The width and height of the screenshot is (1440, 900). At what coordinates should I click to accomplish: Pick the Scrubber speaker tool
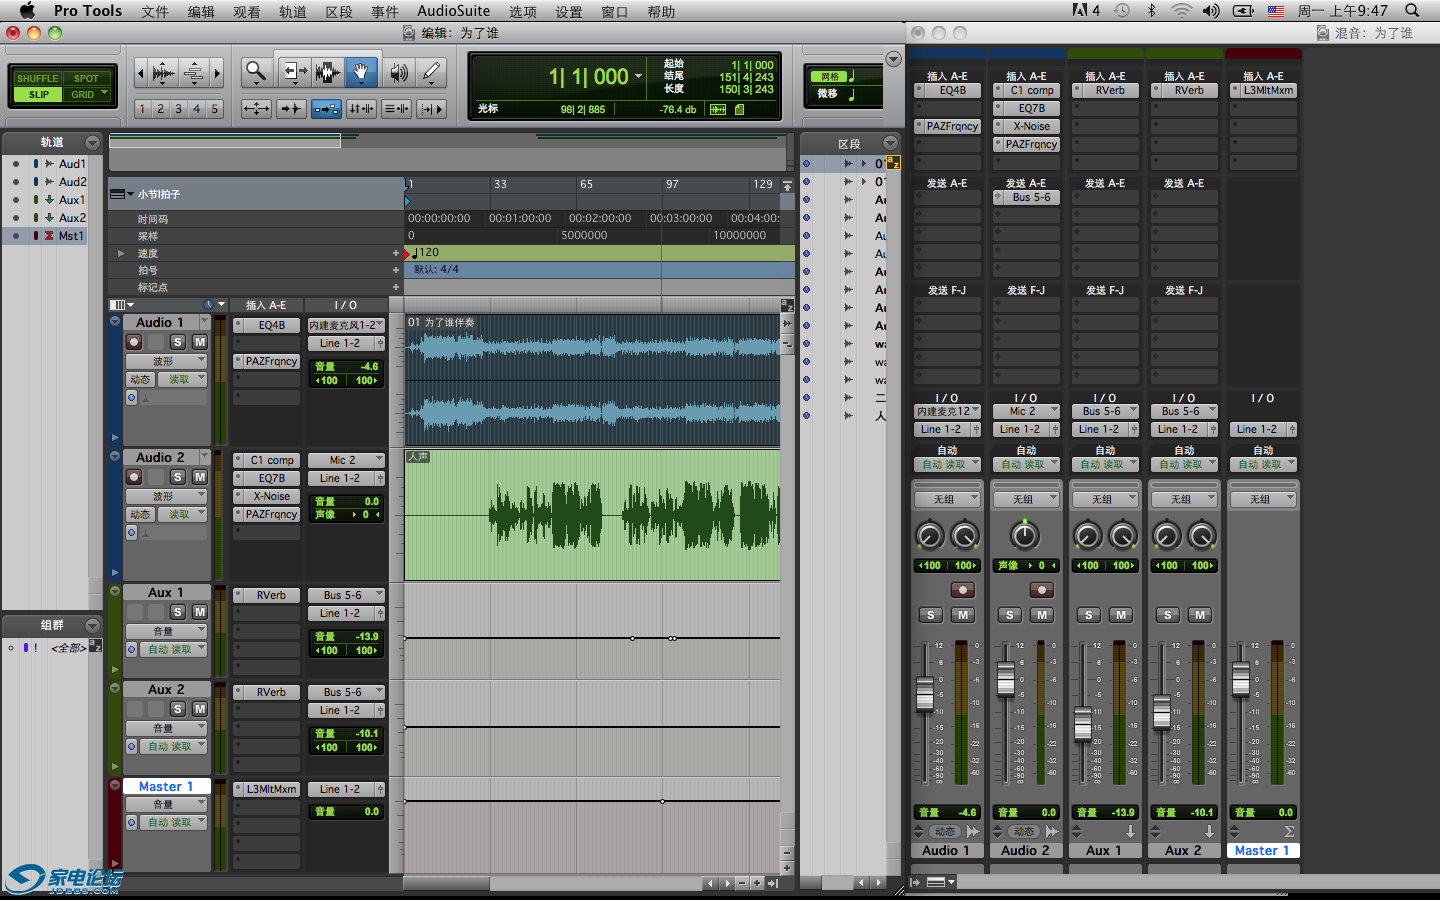(x=398, y=72)
